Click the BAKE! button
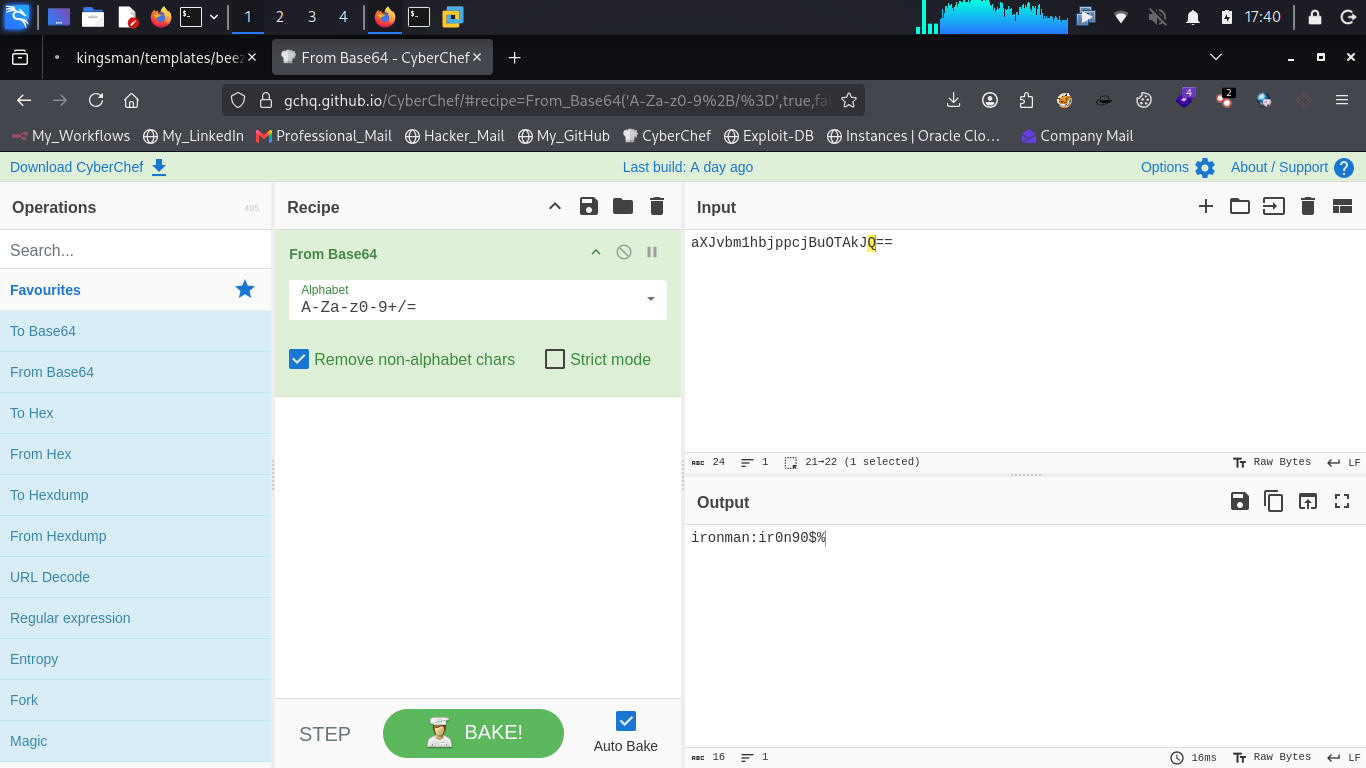 473,733
